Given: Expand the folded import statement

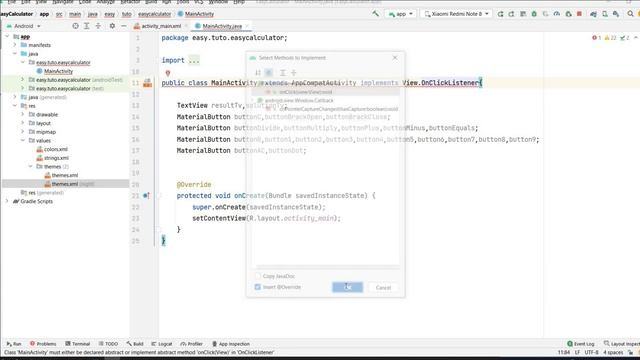Looking at the screenshot, I should [x=194, y=60].
